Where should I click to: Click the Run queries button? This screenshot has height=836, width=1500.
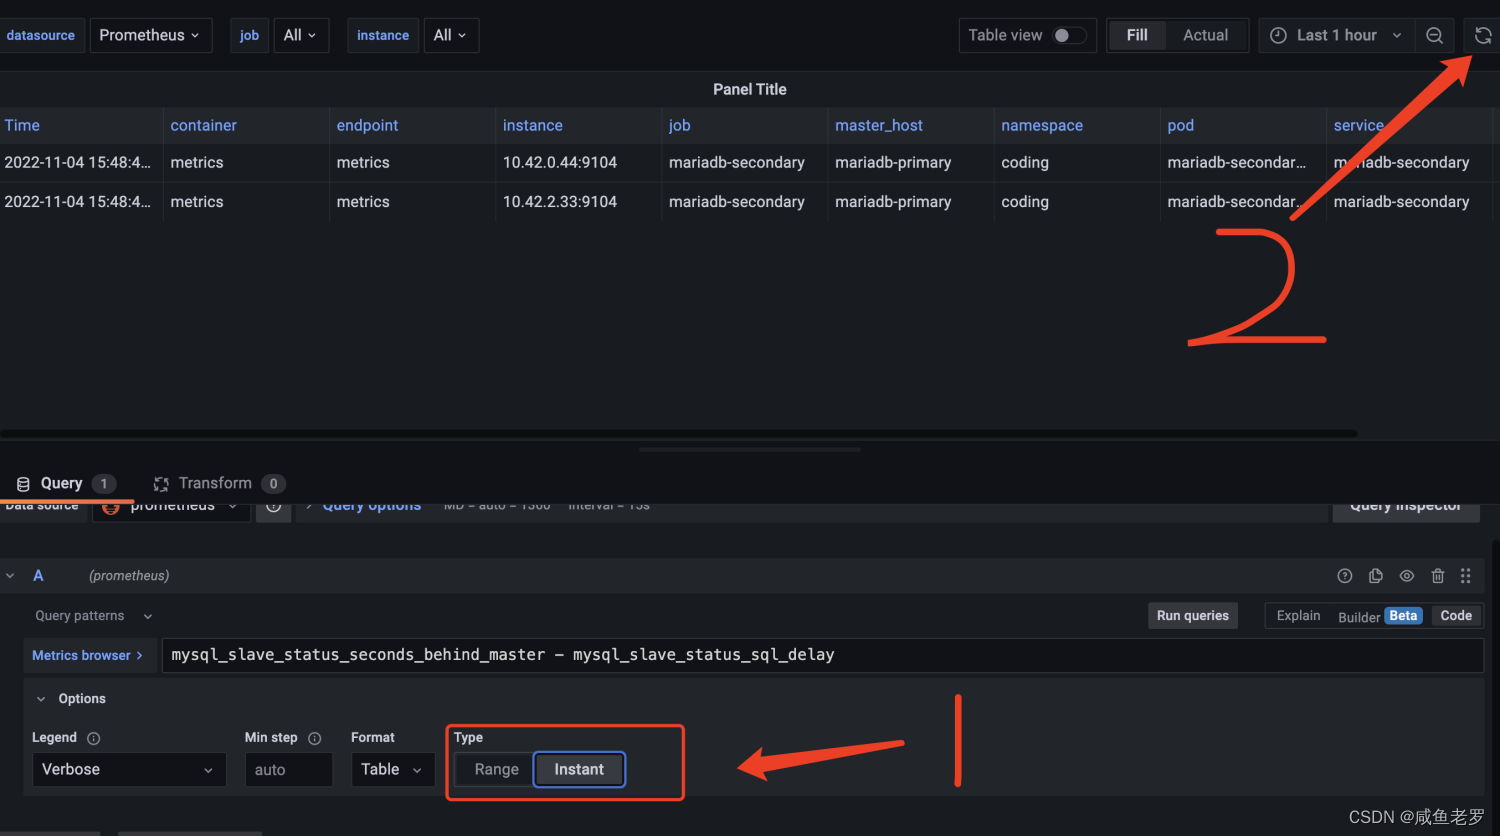point(1192,616)
